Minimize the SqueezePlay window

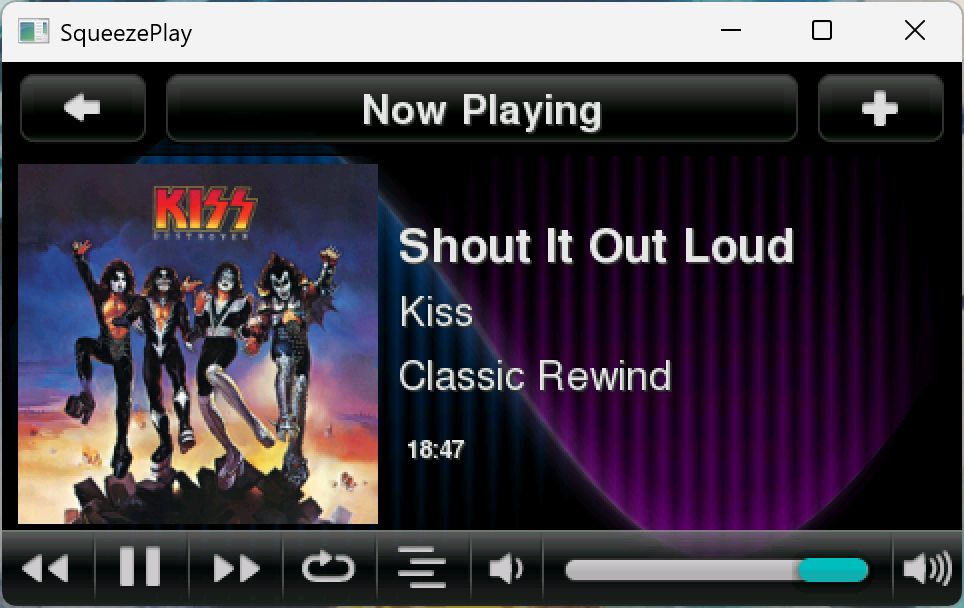click(731, 30)
